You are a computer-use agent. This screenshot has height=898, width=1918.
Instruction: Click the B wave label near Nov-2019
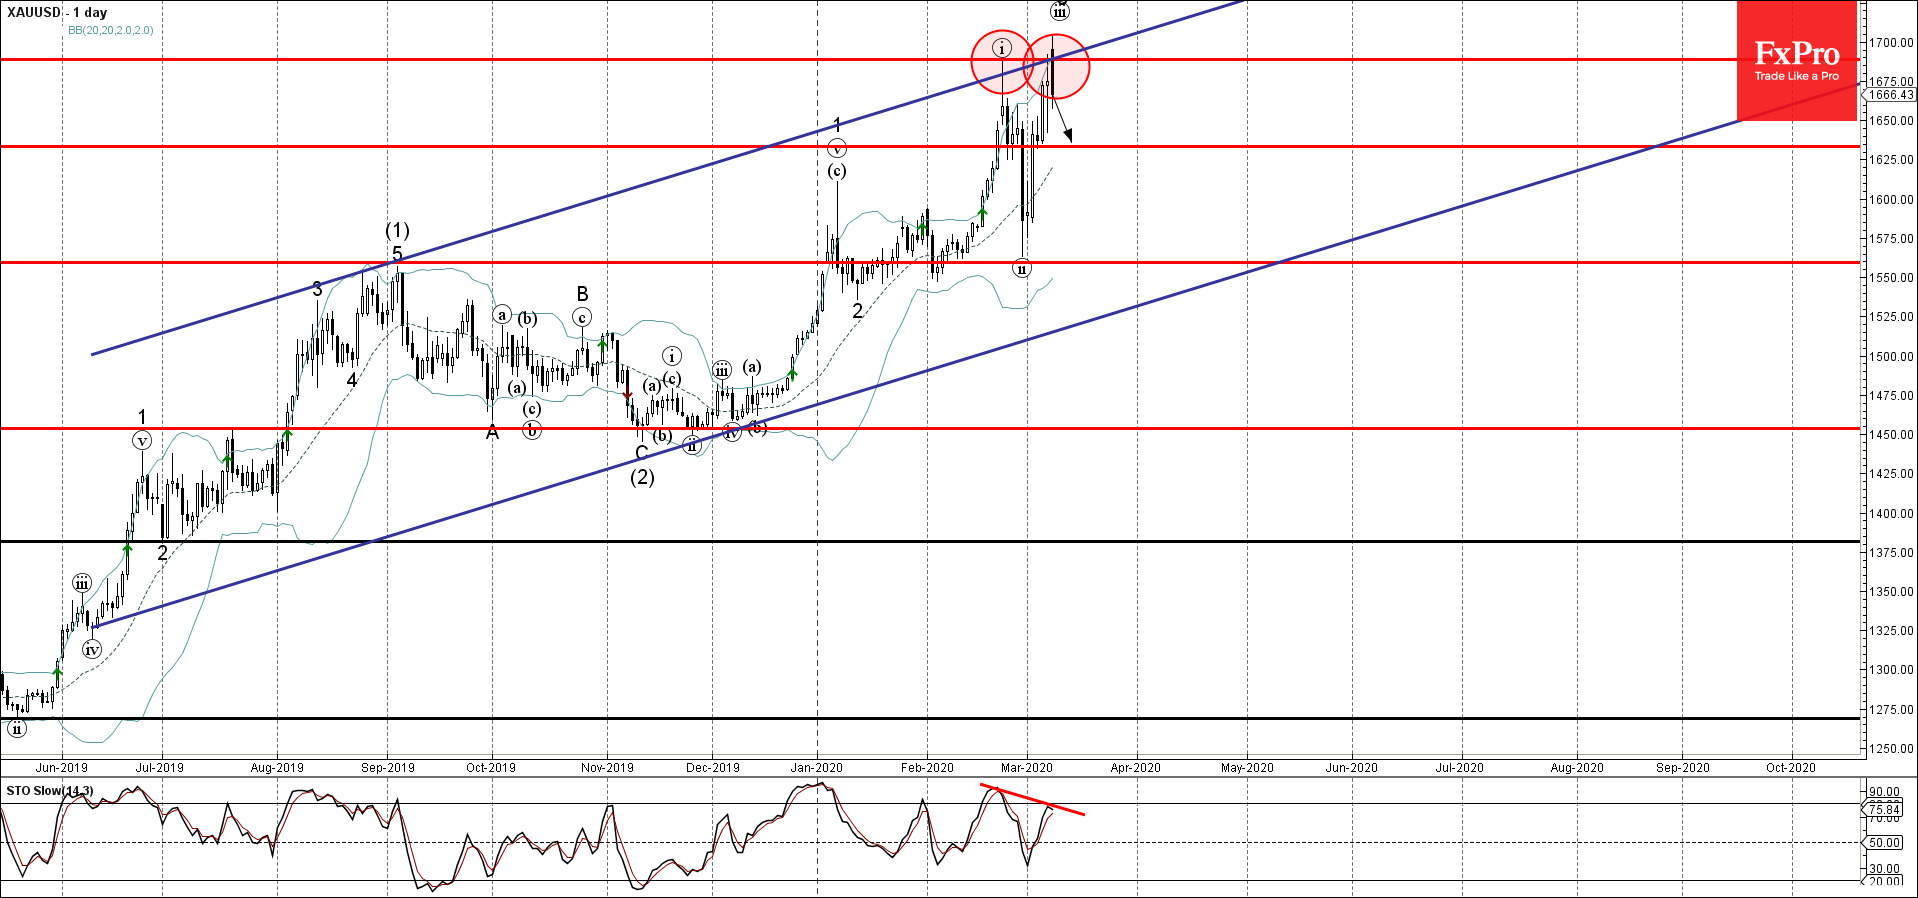tap(582, 294)
